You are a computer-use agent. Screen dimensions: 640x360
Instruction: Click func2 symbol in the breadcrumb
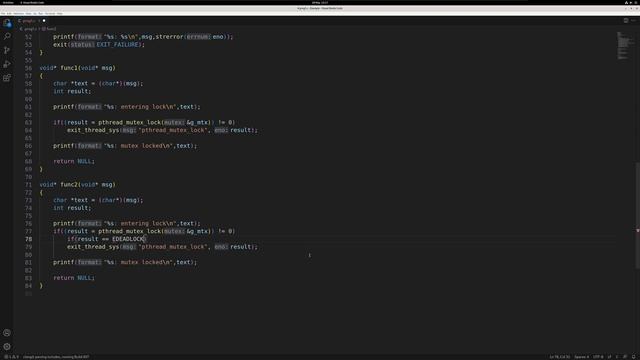49,29
